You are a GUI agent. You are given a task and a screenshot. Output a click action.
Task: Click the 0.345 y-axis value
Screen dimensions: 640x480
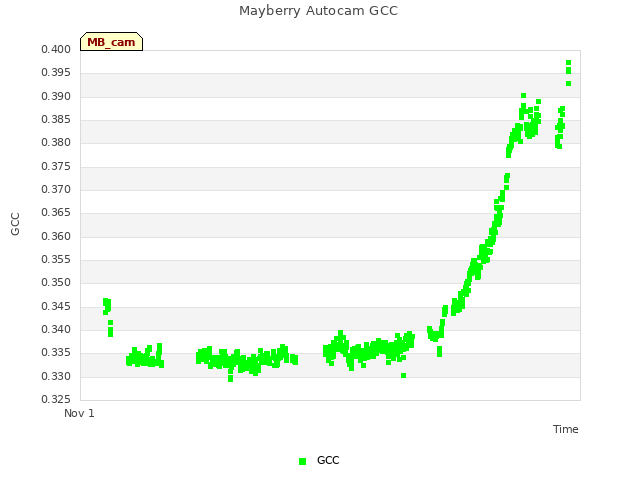56,307
